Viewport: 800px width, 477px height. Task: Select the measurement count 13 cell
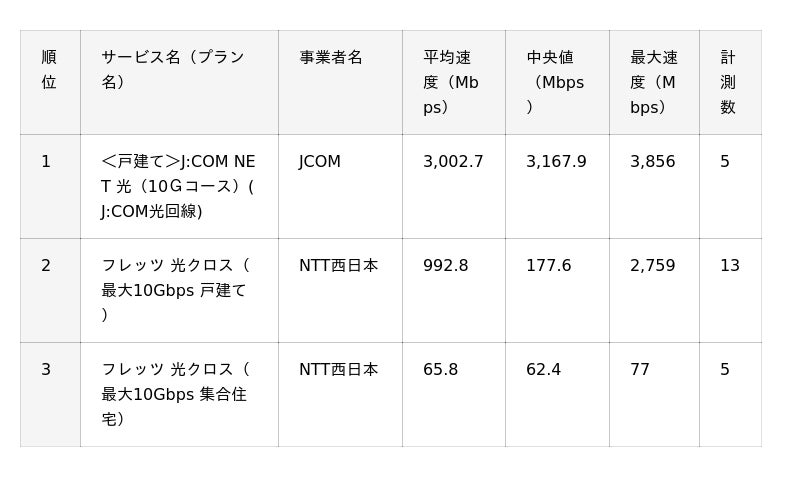point(730,291)
